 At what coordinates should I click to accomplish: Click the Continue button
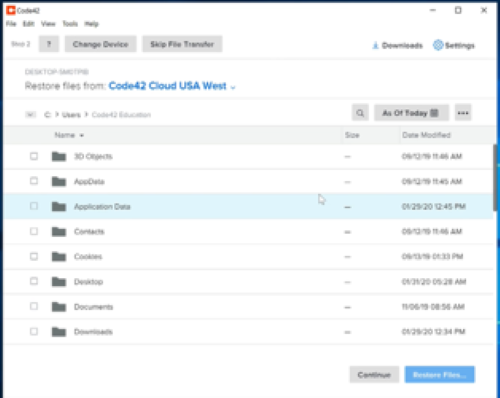374,375
